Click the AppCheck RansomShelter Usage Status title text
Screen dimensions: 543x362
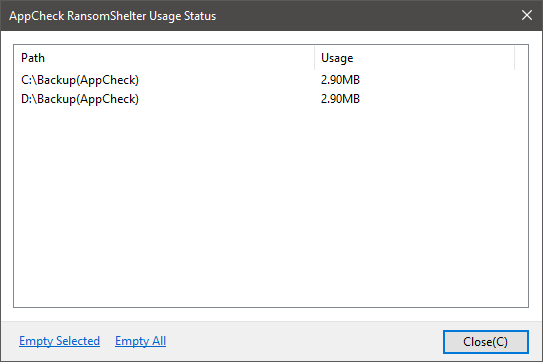click(x=113, y=16)
